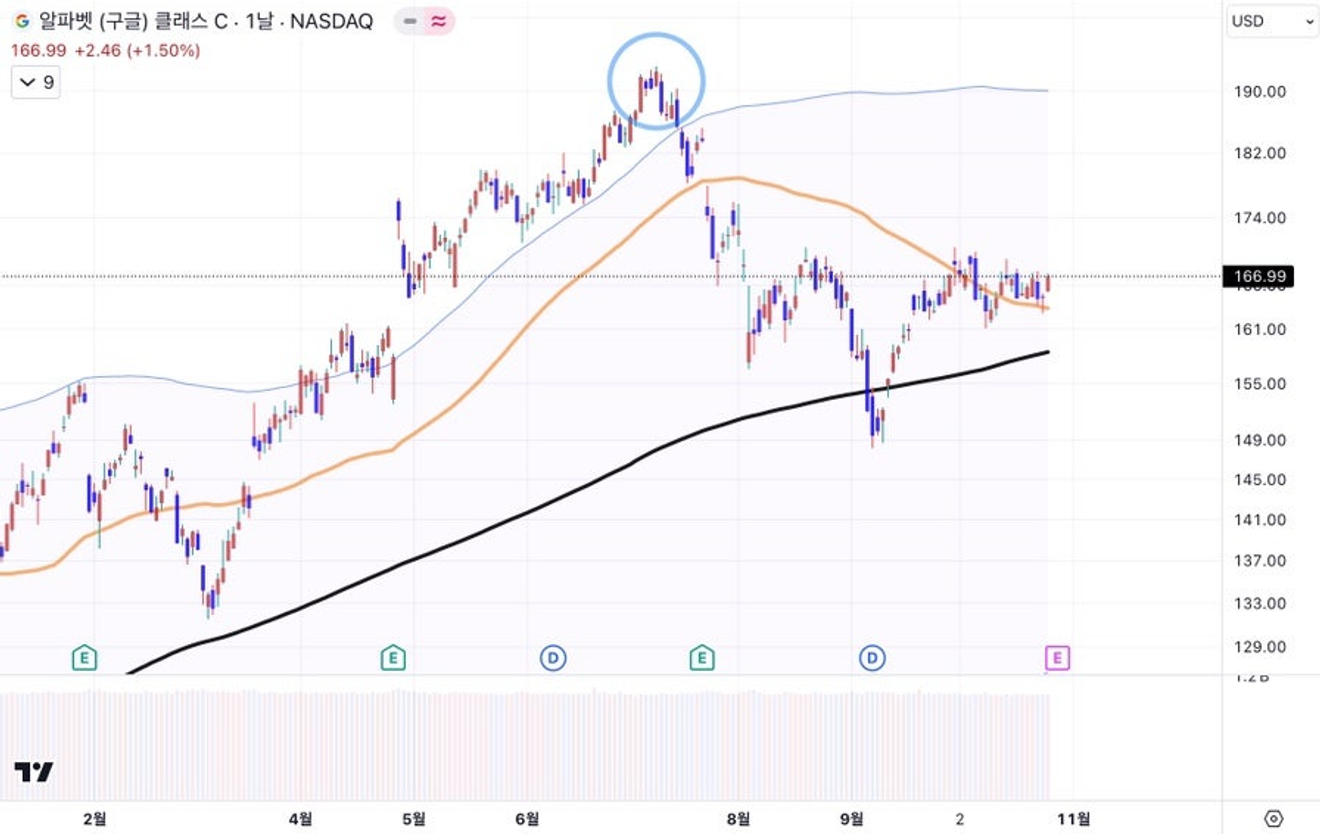Click the 2월 label on the time axis

[x=94, y=819]
